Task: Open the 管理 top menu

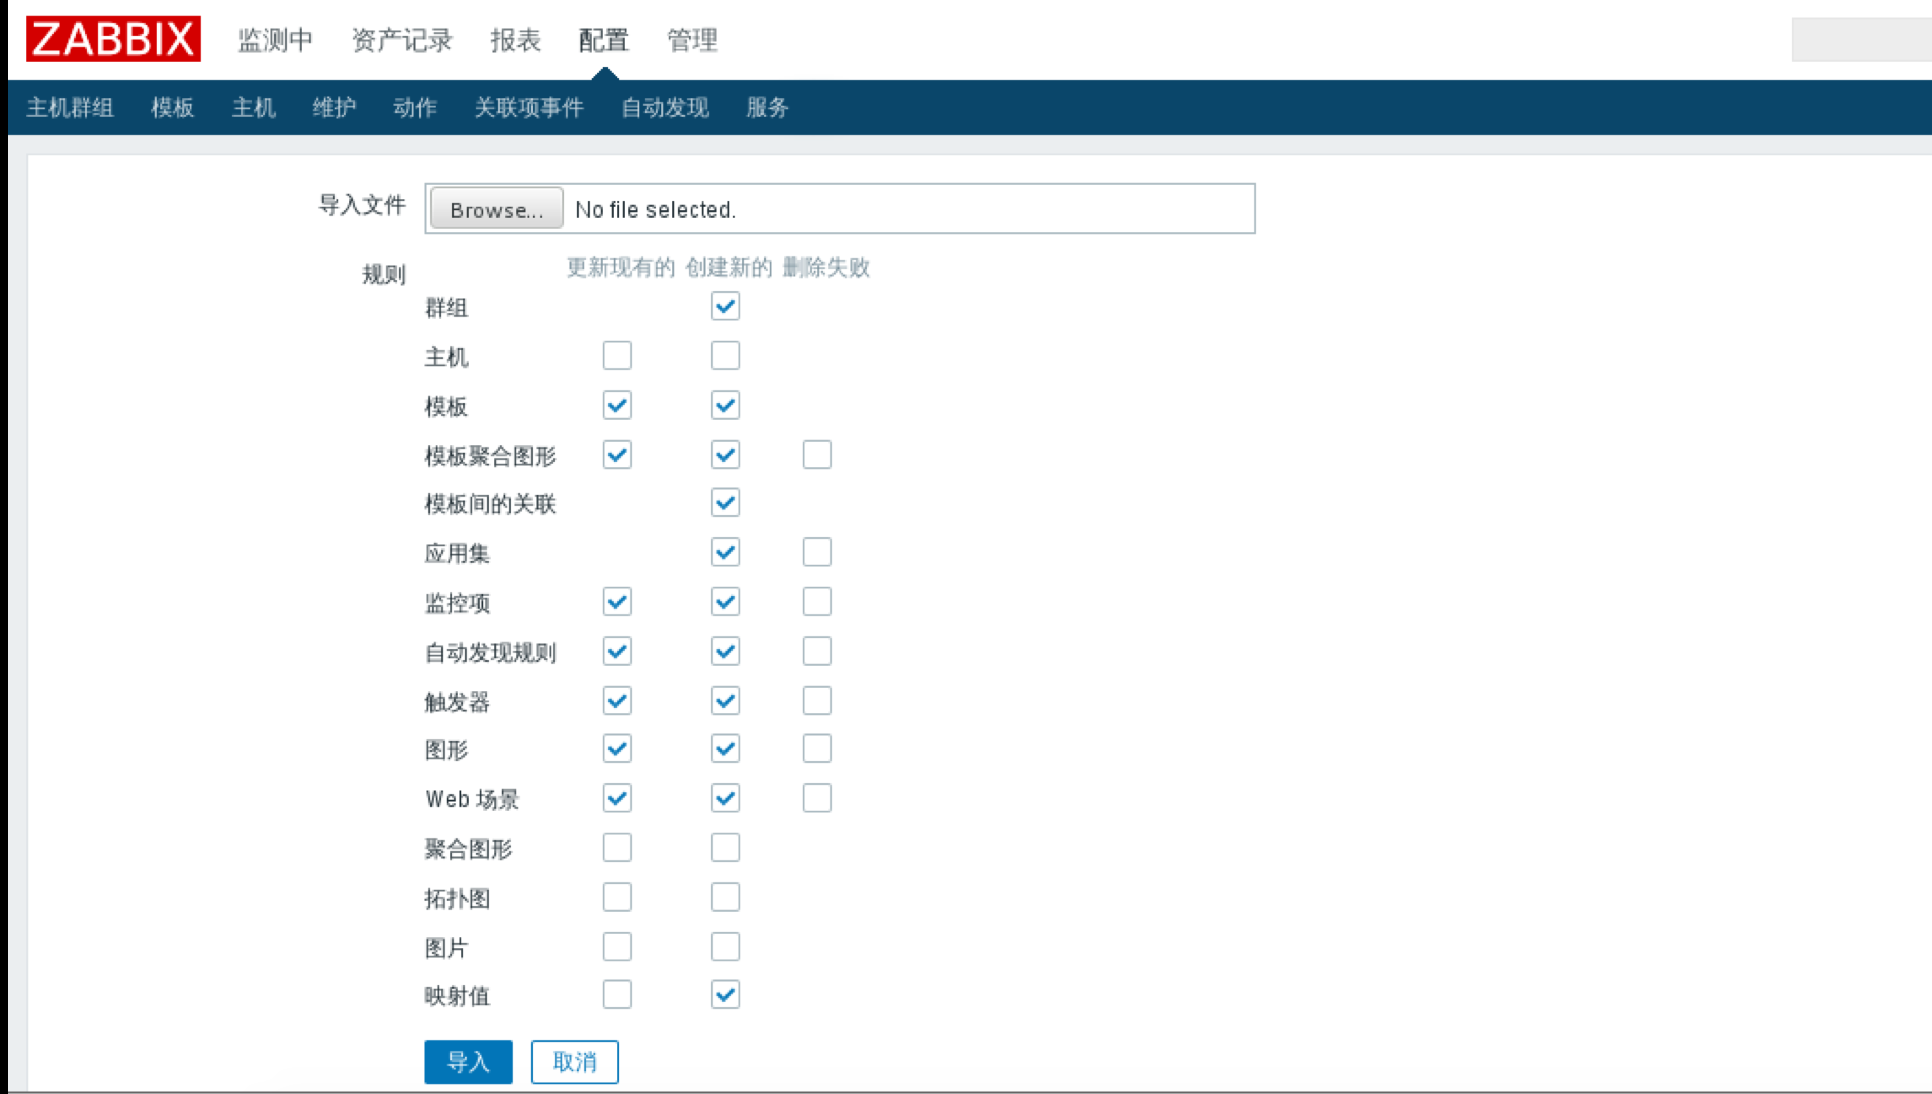Action: (x=692, y=40)
